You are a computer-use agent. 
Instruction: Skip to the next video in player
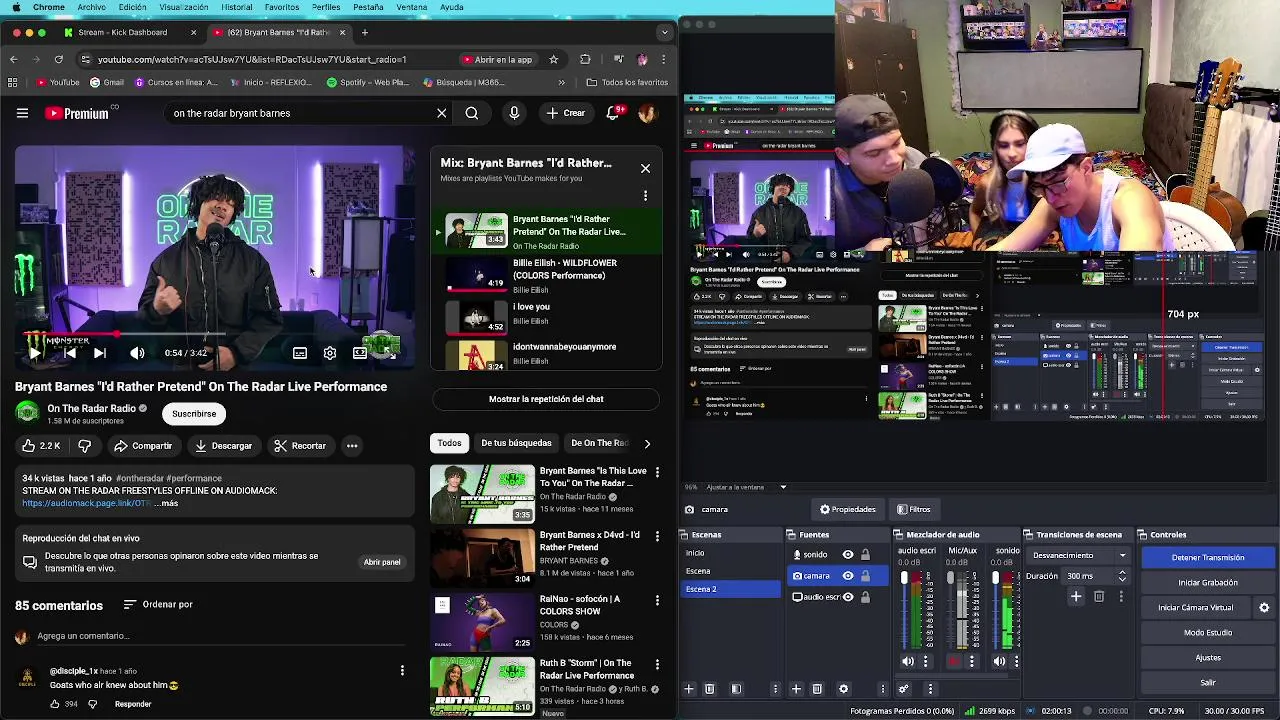[x=100, y=353]
